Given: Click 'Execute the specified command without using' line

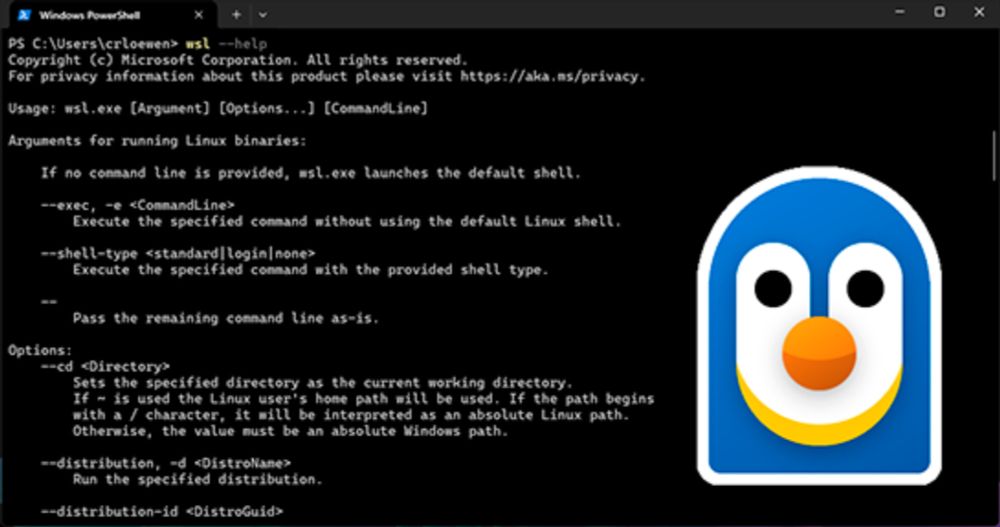Looking at the screenshot, I should click(346, 221).
